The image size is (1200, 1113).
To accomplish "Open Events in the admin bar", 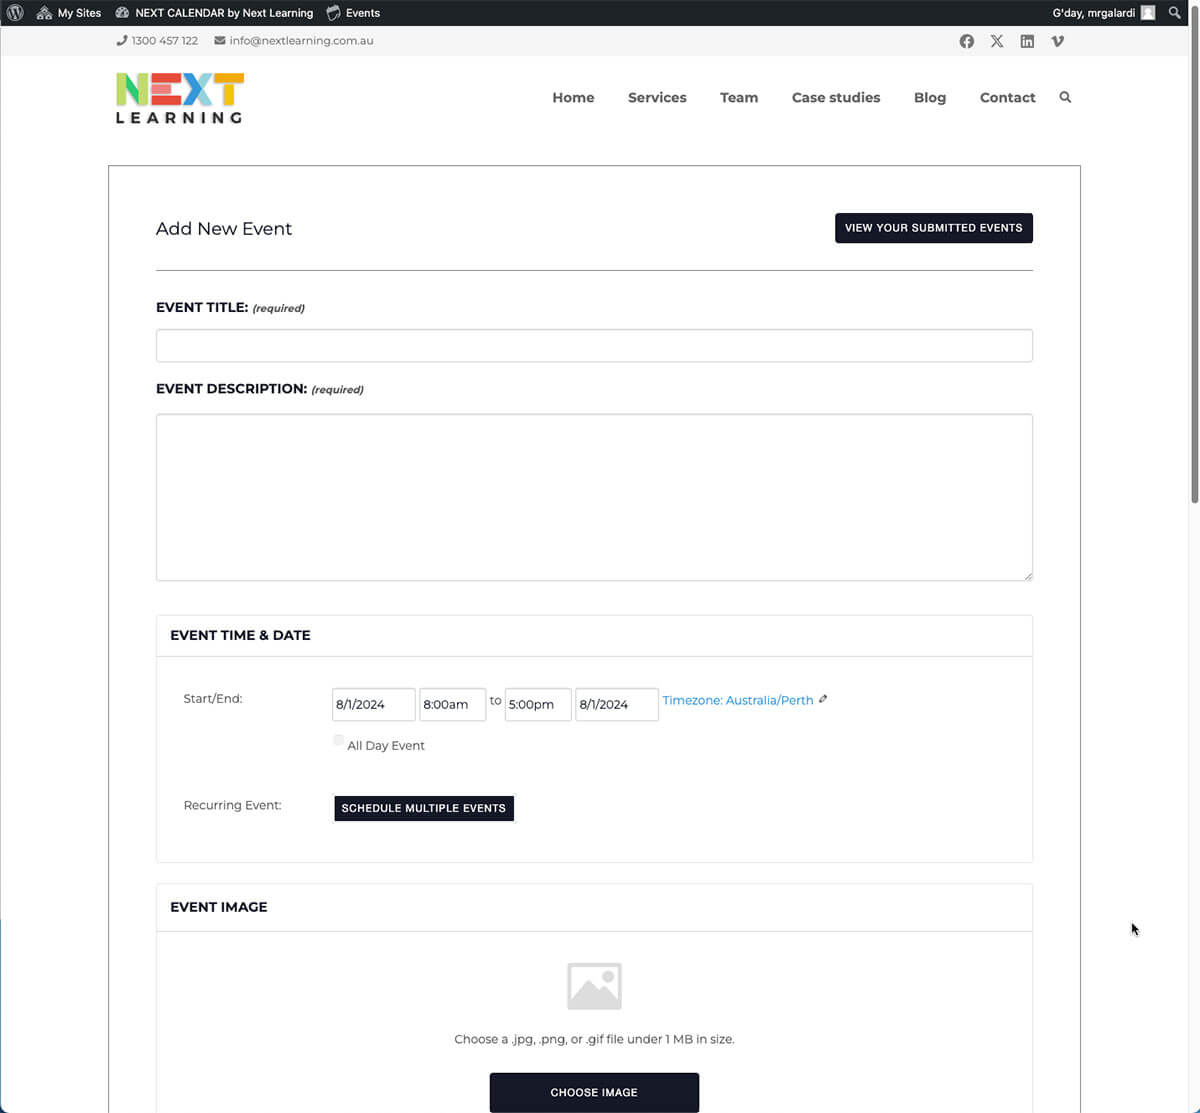I will pos(353,13).
